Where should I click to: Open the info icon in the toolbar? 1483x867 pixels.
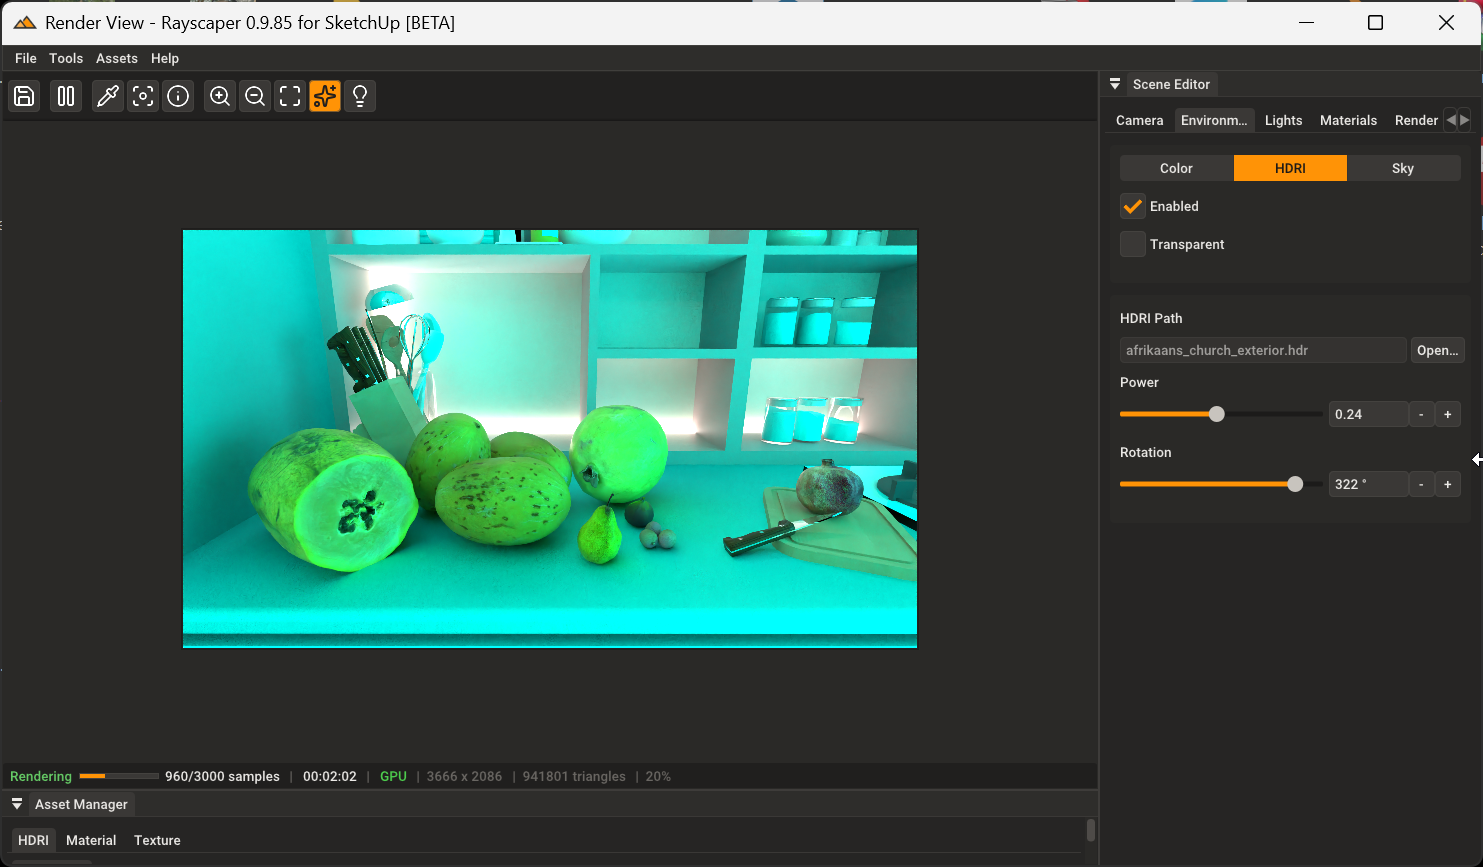click(x=178, y=96)
